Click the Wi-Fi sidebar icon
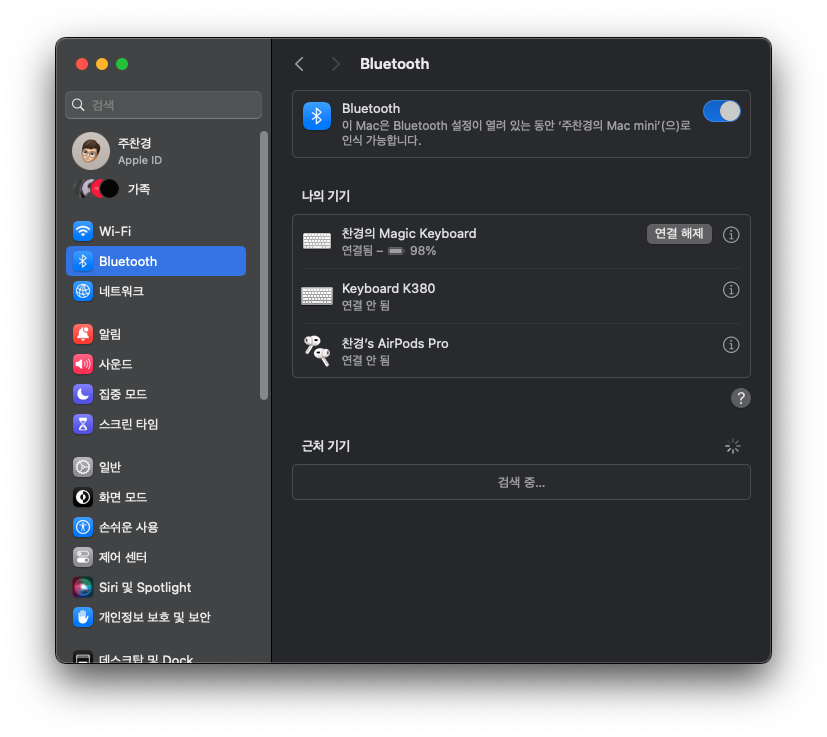The width and height of the screenshot is (827, 737). (83, 231)
